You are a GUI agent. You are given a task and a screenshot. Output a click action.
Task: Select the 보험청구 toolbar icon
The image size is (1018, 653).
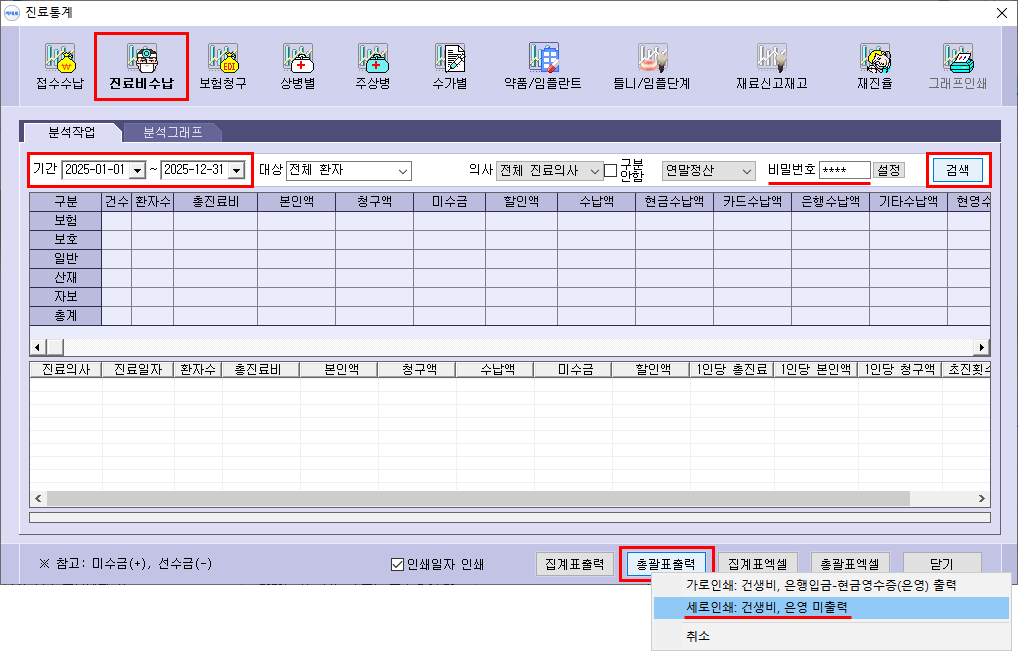click(222, 66)
